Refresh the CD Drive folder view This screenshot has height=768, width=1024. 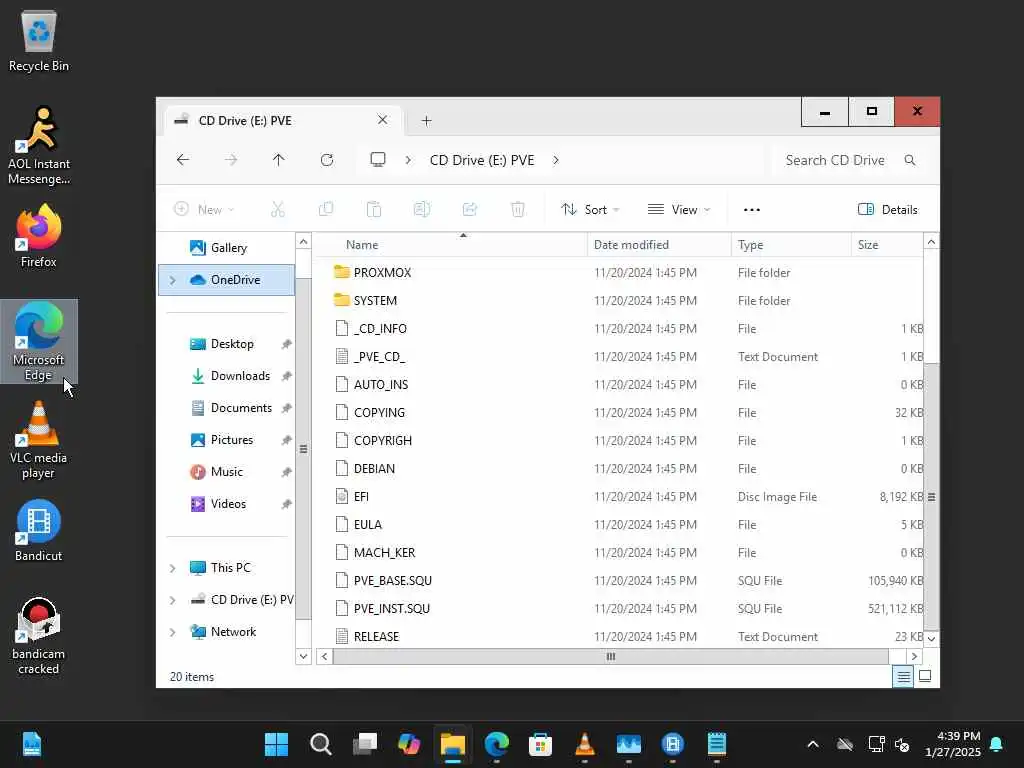coord(327,160)
